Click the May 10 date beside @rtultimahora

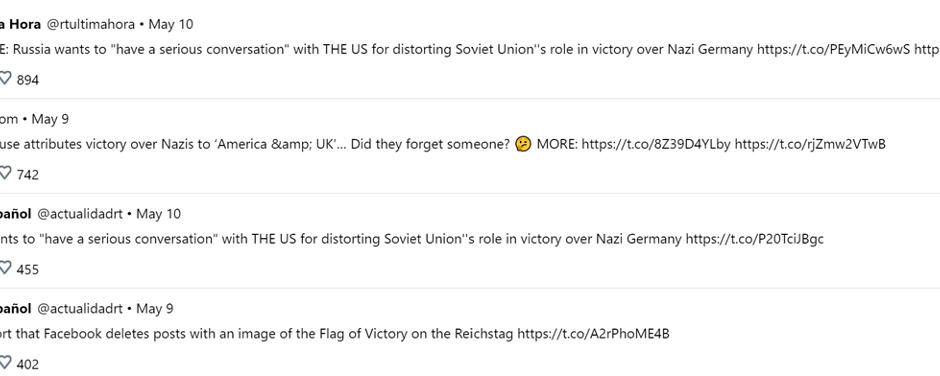[171, 25]
